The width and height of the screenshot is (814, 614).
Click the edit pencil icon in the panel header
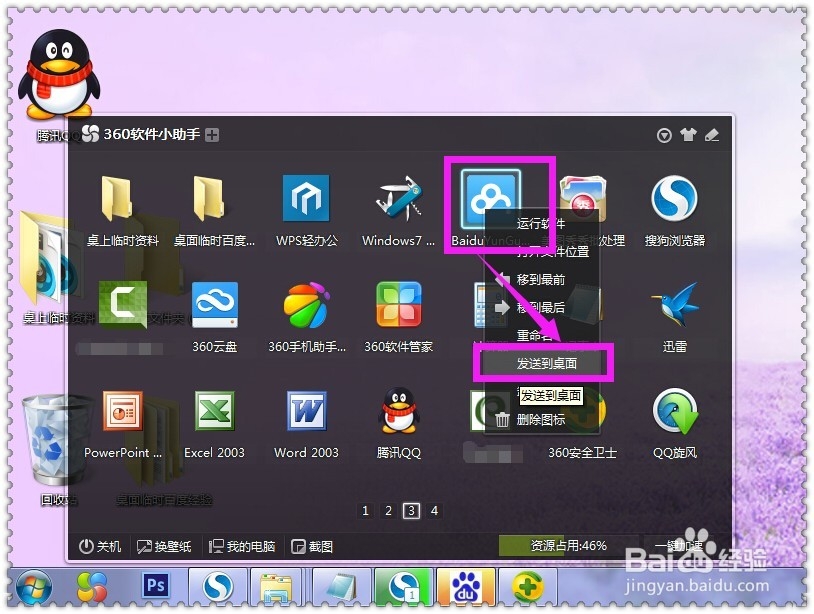pyautogui.click(x=712, y=135)
